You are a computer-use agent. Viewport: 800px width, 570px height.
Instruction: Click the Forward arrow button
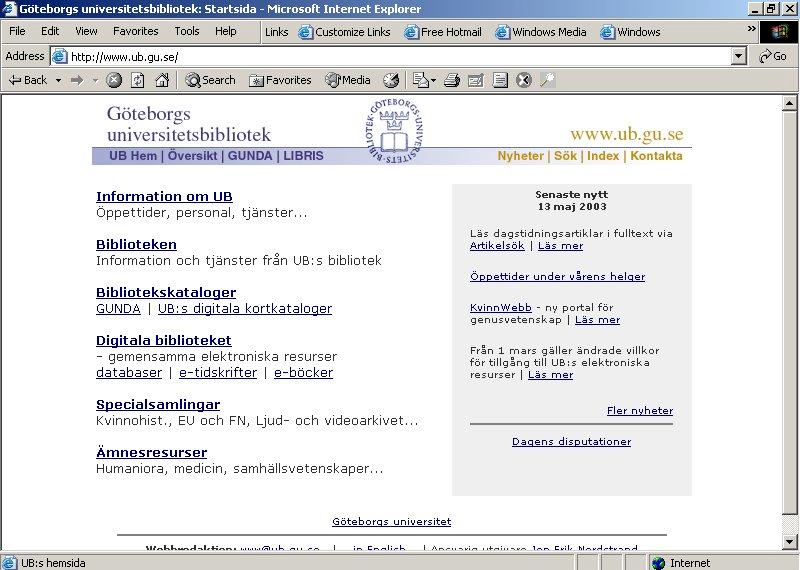coord(77,80)
